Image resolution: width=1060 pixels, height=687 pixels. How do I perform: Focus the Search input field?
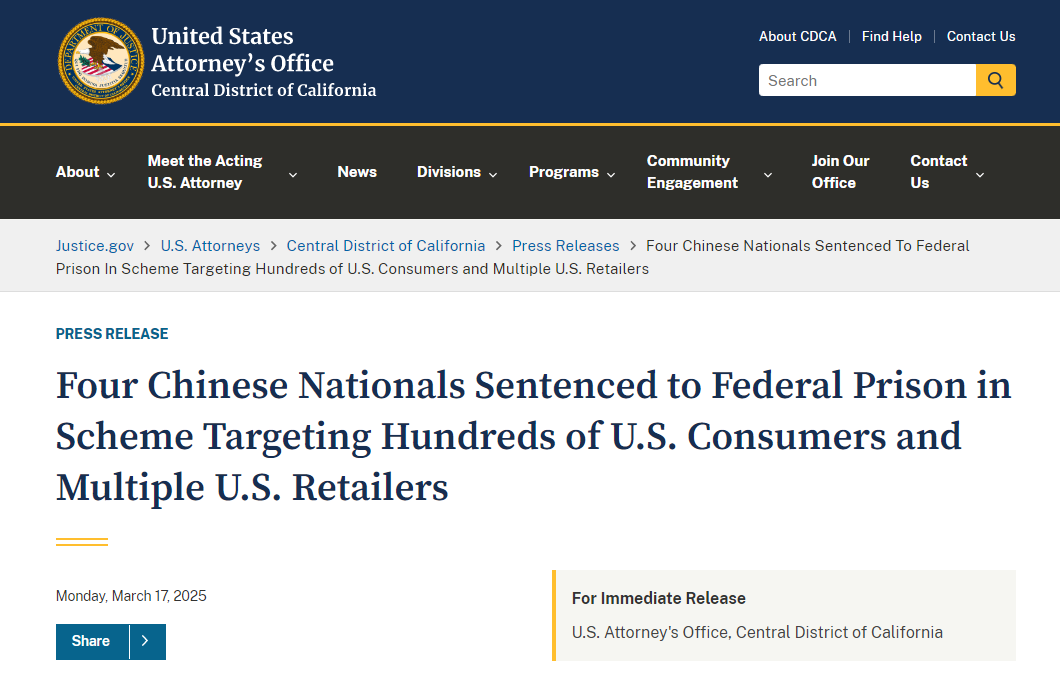coord(867,80)
